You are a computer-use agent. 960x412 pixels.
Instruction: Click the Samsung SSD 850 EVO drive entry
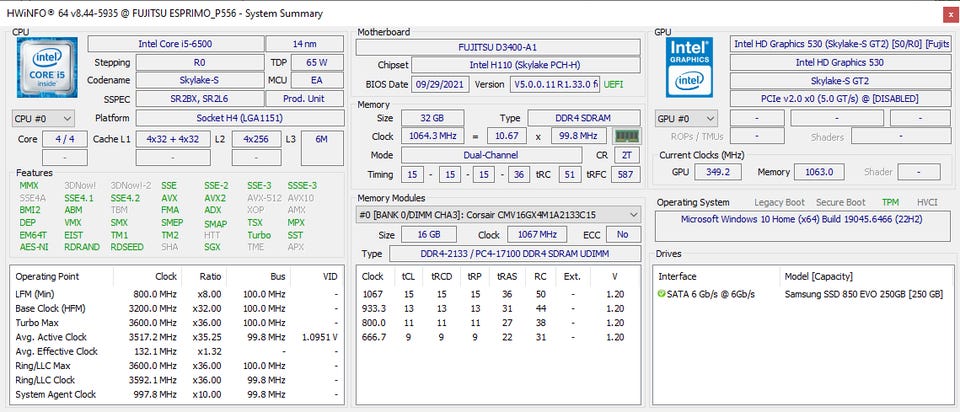[x=863, y=294]
